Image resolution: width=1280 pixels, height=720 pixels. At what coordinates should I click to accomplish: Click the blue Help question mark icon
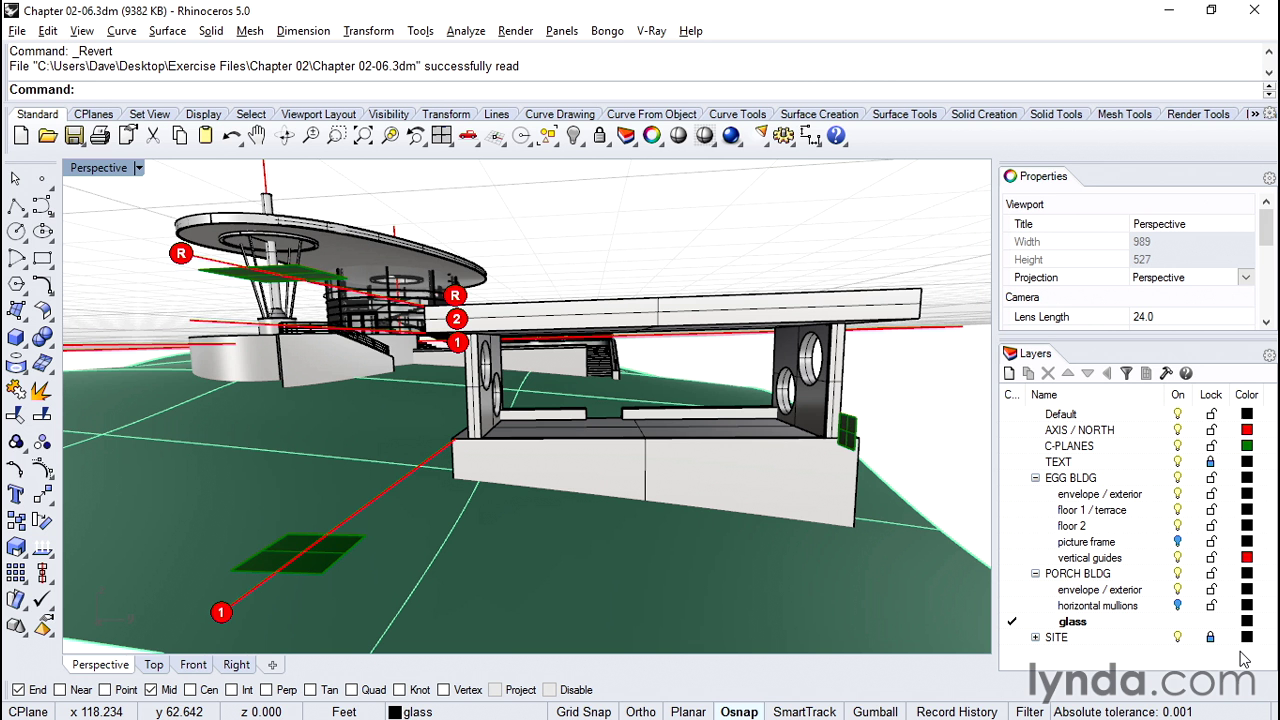coord(836,136)
